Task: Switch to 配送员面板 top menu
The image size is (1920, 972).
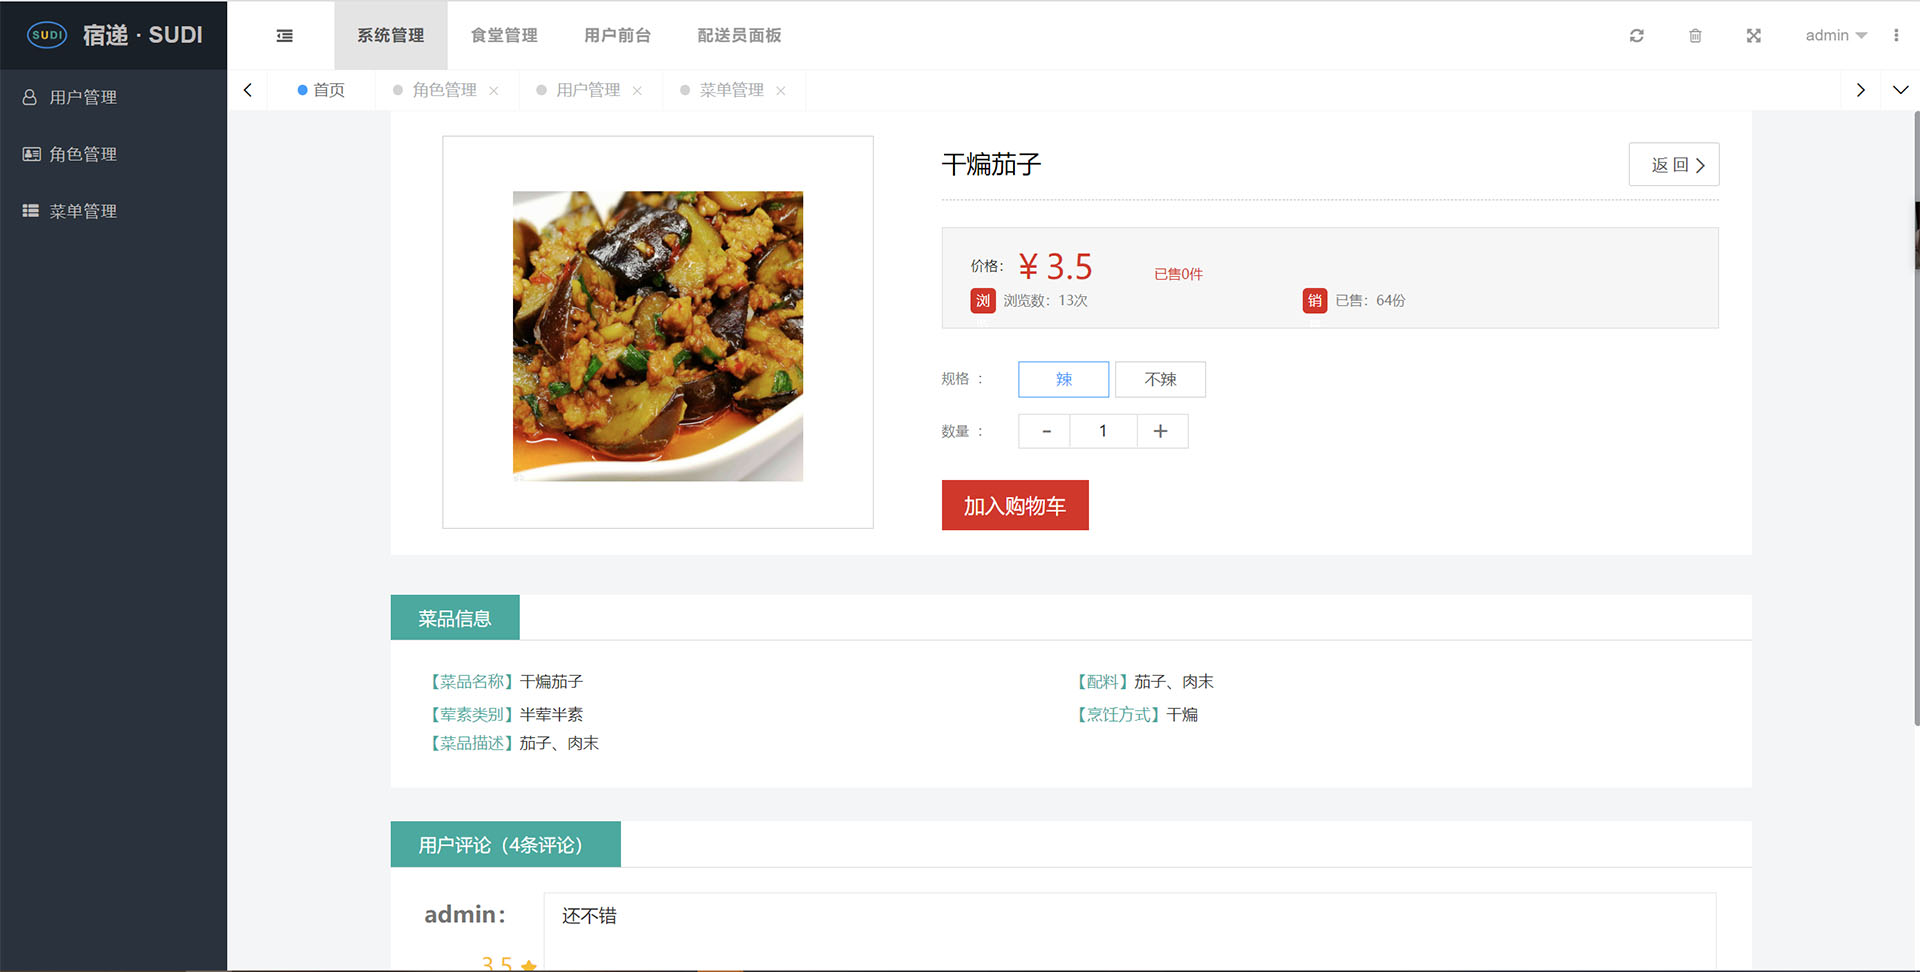Action: 740,35
